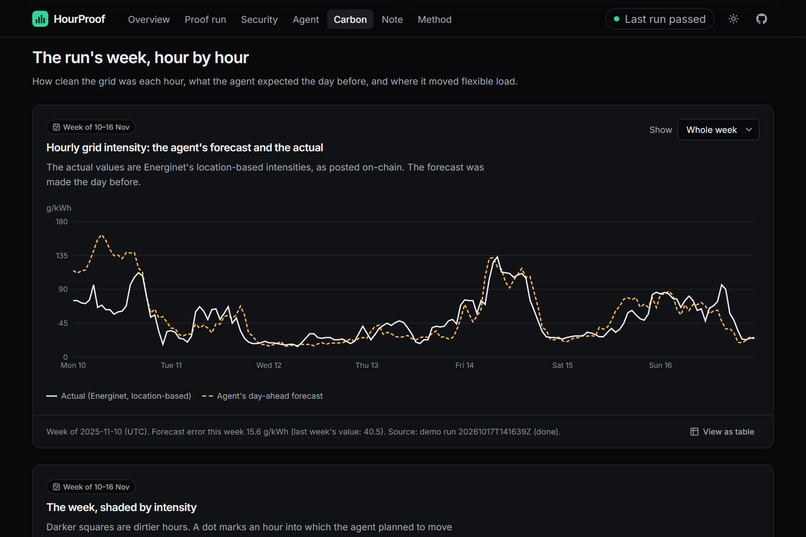Select the Carbon tab
Viewport: 806px width, 537px height.
(350, 20)
